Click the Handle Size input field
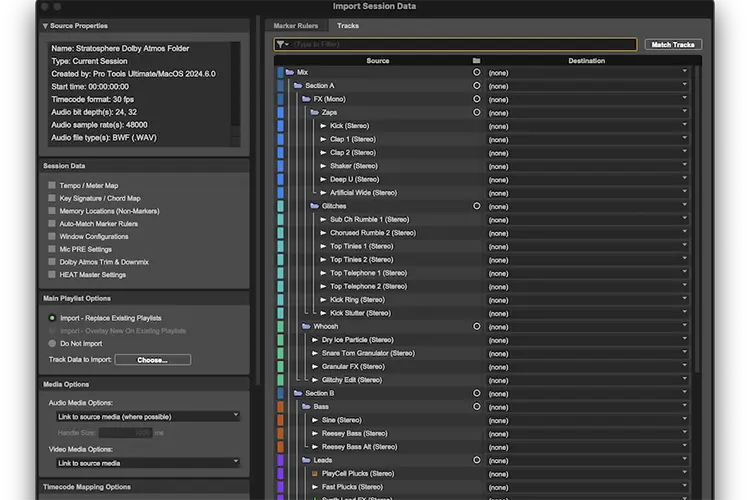The width and height of the screenshot is (750, 500). pos(125,433)
